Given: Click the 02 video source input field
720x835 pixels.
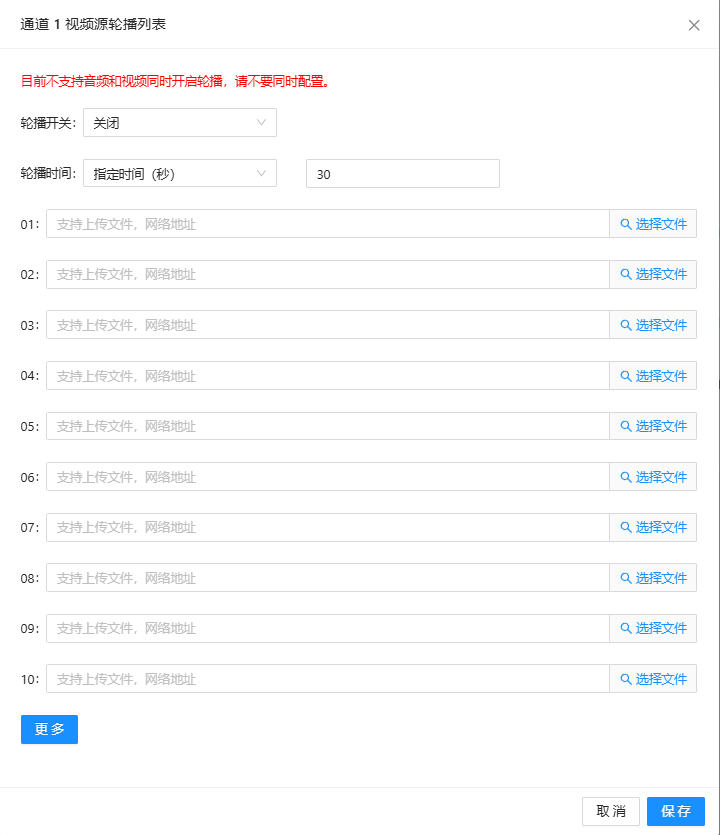Looking at the screenshot, I should click(x=328, y=274).
